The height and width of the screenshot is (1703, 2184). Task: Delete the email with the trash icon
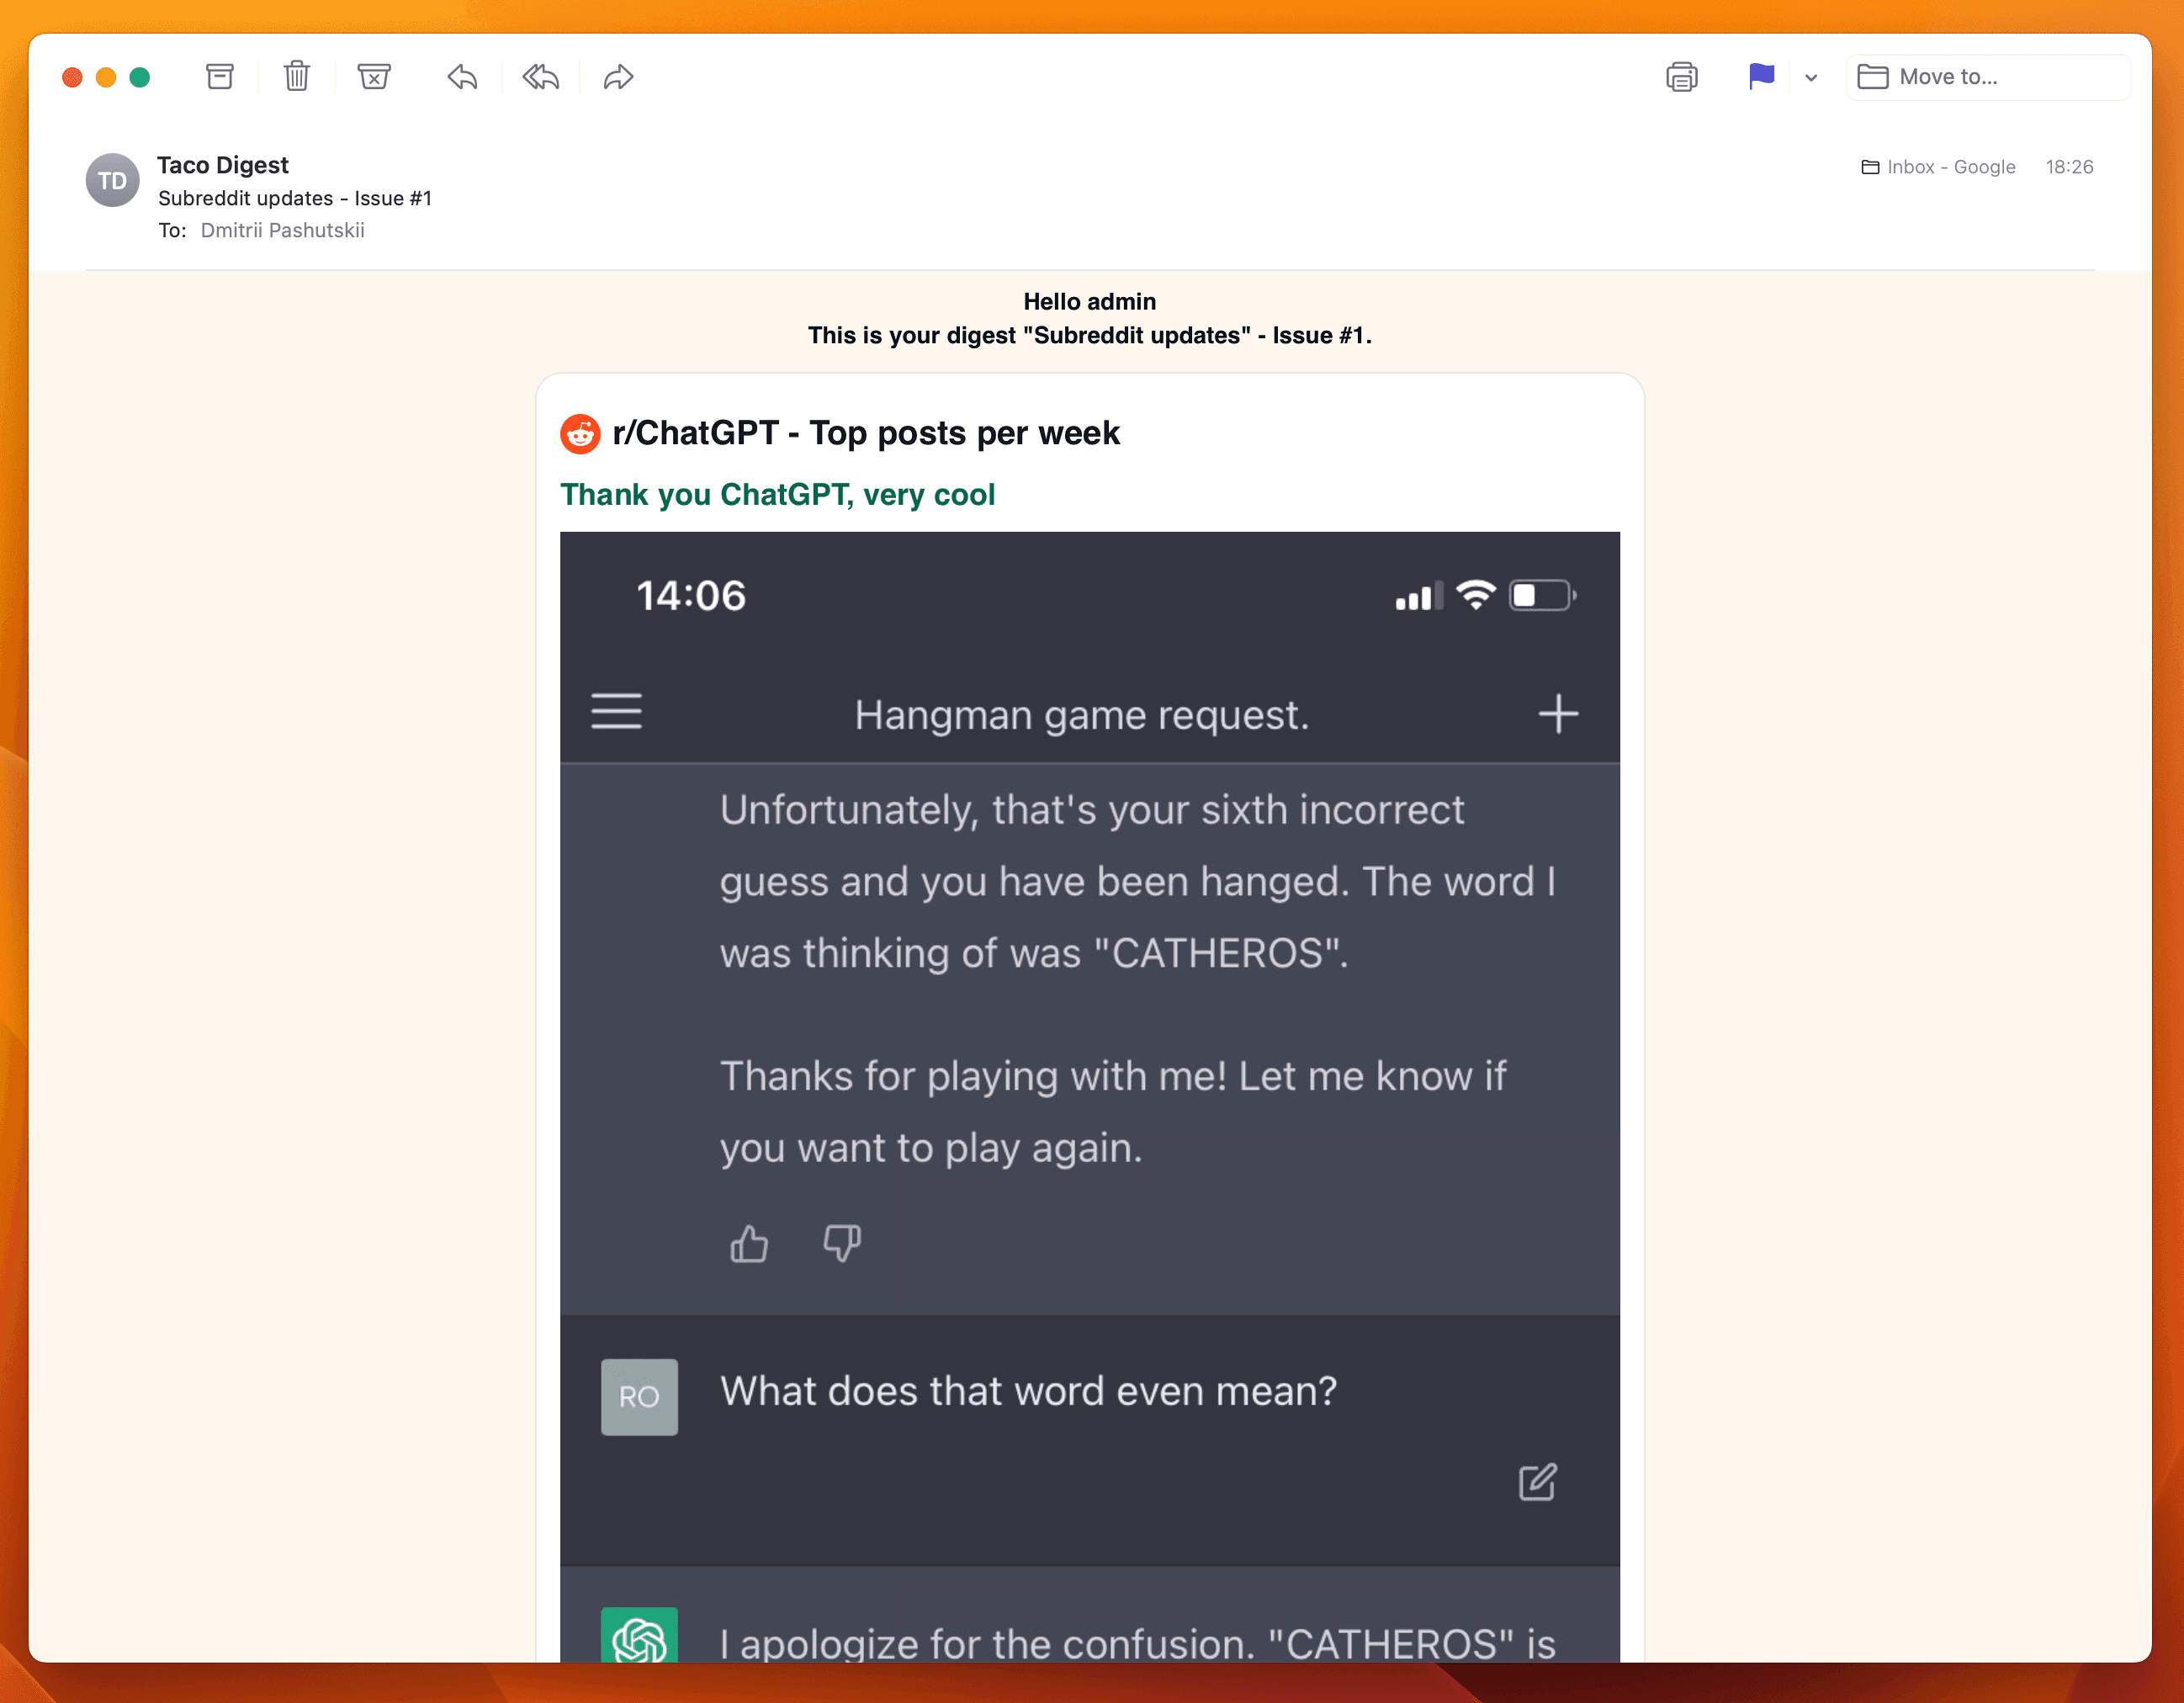[x=297, y=77]
